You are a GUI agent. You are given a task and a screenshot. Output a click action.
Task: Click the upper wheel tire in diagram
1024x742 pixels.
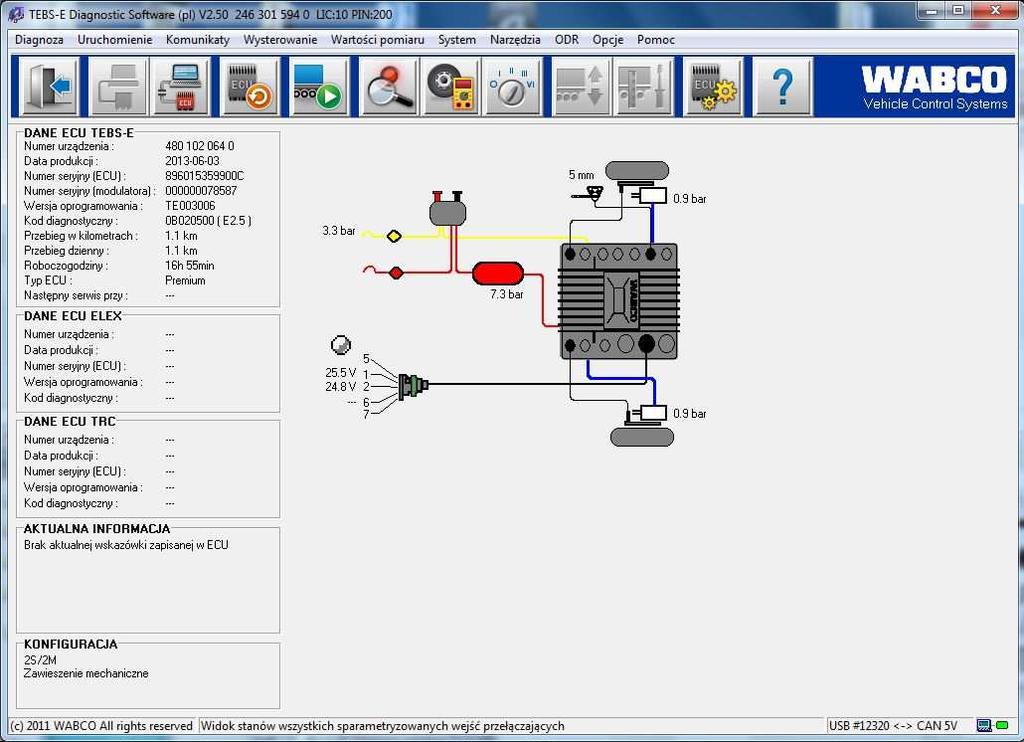pos(637,171)
